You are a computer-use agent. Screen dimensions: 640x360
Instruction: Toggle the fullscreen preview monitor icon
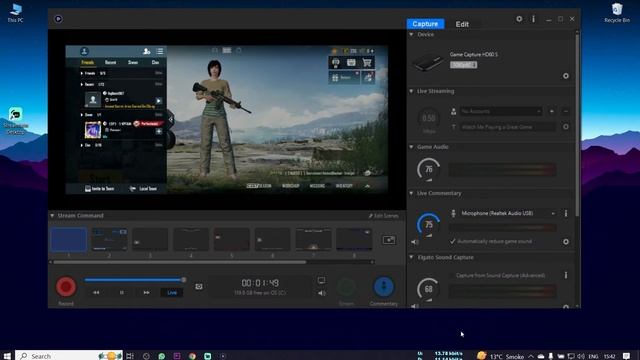[x=322, y=280]
